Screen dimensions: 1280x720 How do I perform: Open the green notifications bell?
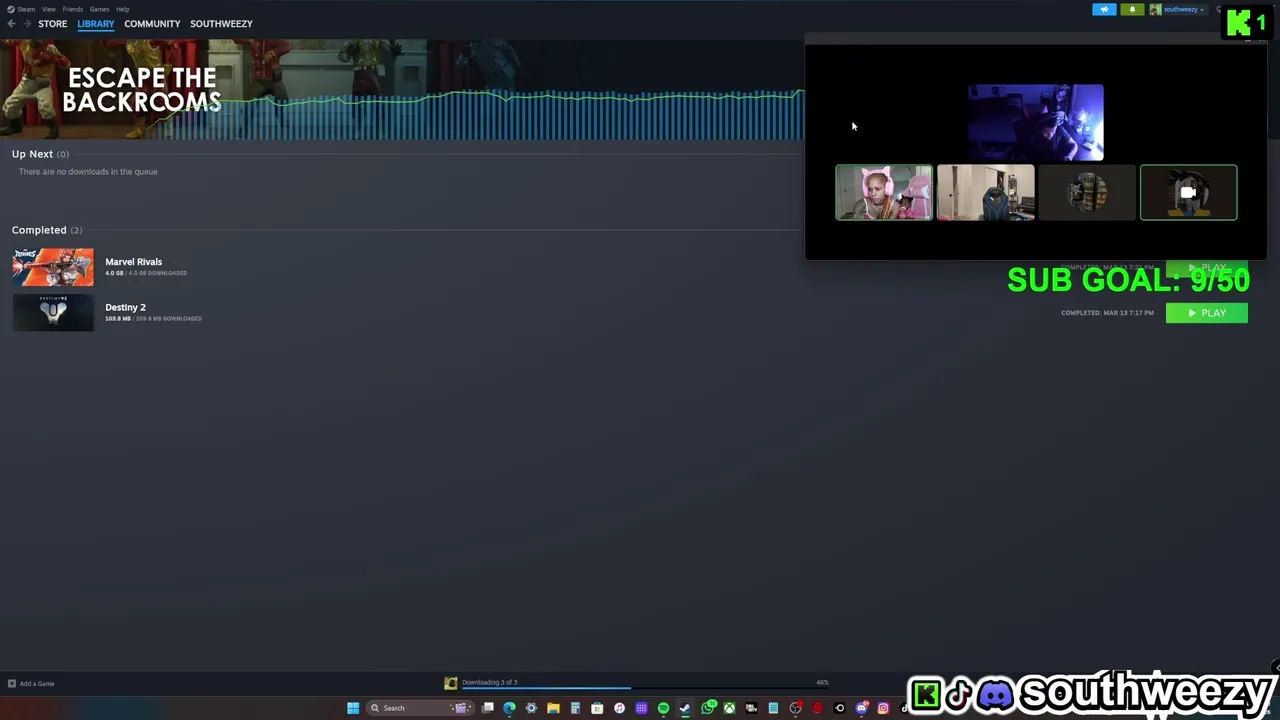pos(1132,9)
